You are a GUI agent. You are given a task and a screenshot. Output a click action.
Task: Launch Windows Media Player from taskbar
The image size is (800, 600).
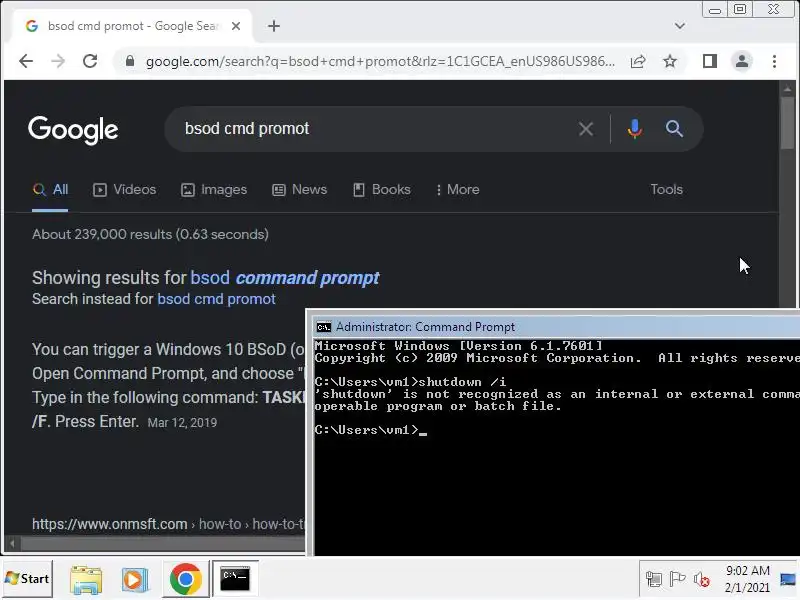click(135, 580)
